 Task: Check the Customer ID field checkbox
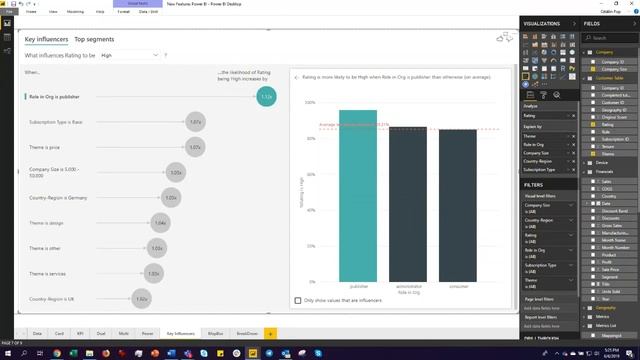point(593,102)
